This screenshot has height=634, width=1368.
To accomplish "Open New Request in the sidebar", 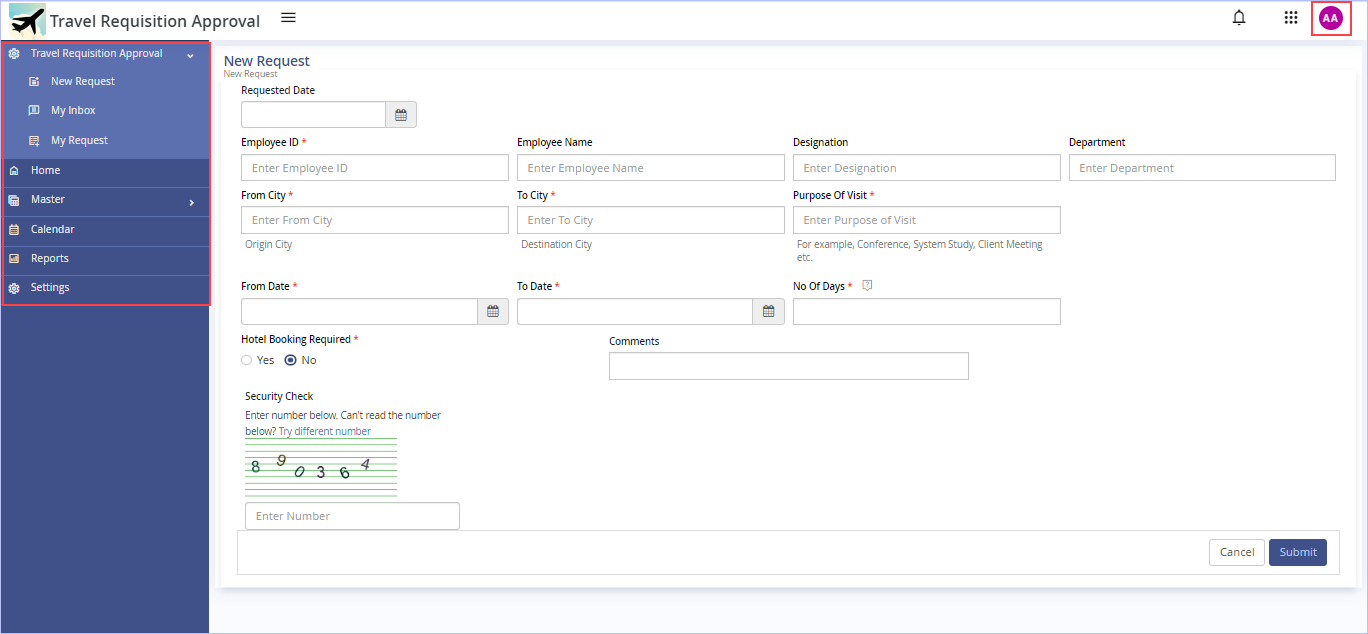I will click(x=83, y=82).
